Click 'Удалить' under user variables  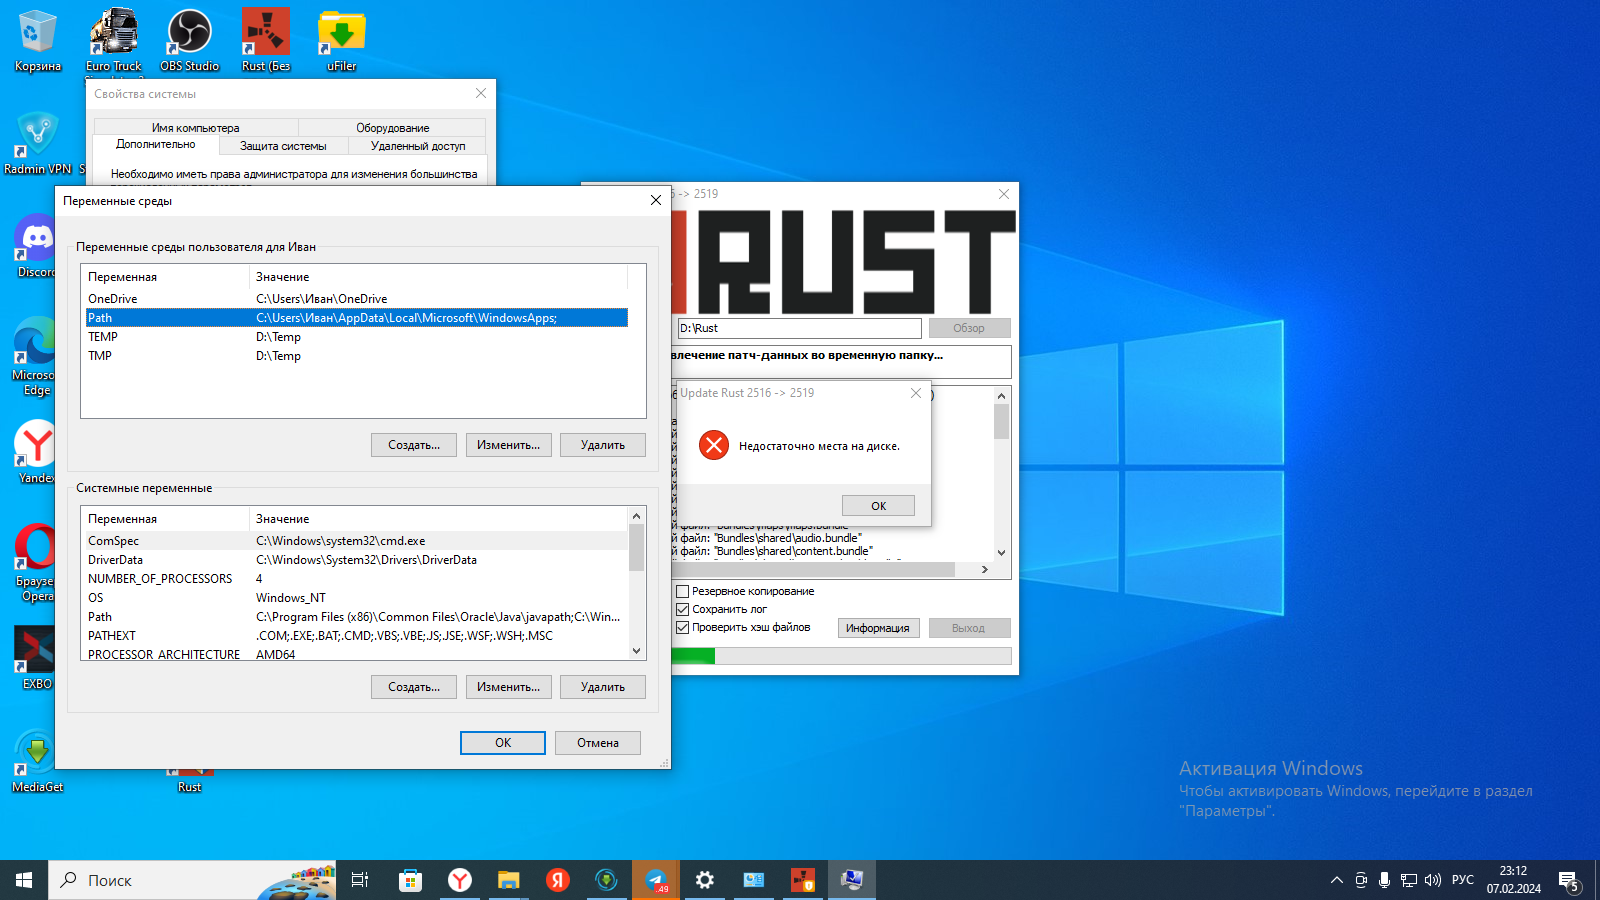point(603,445)
